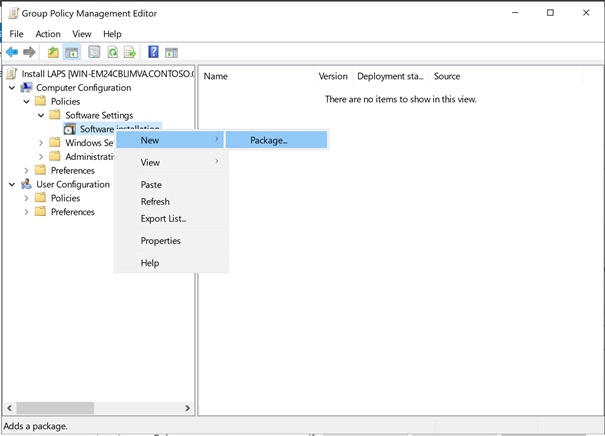Click the toolbar Properties icon
Screen dimensions: 605x436
94,52
